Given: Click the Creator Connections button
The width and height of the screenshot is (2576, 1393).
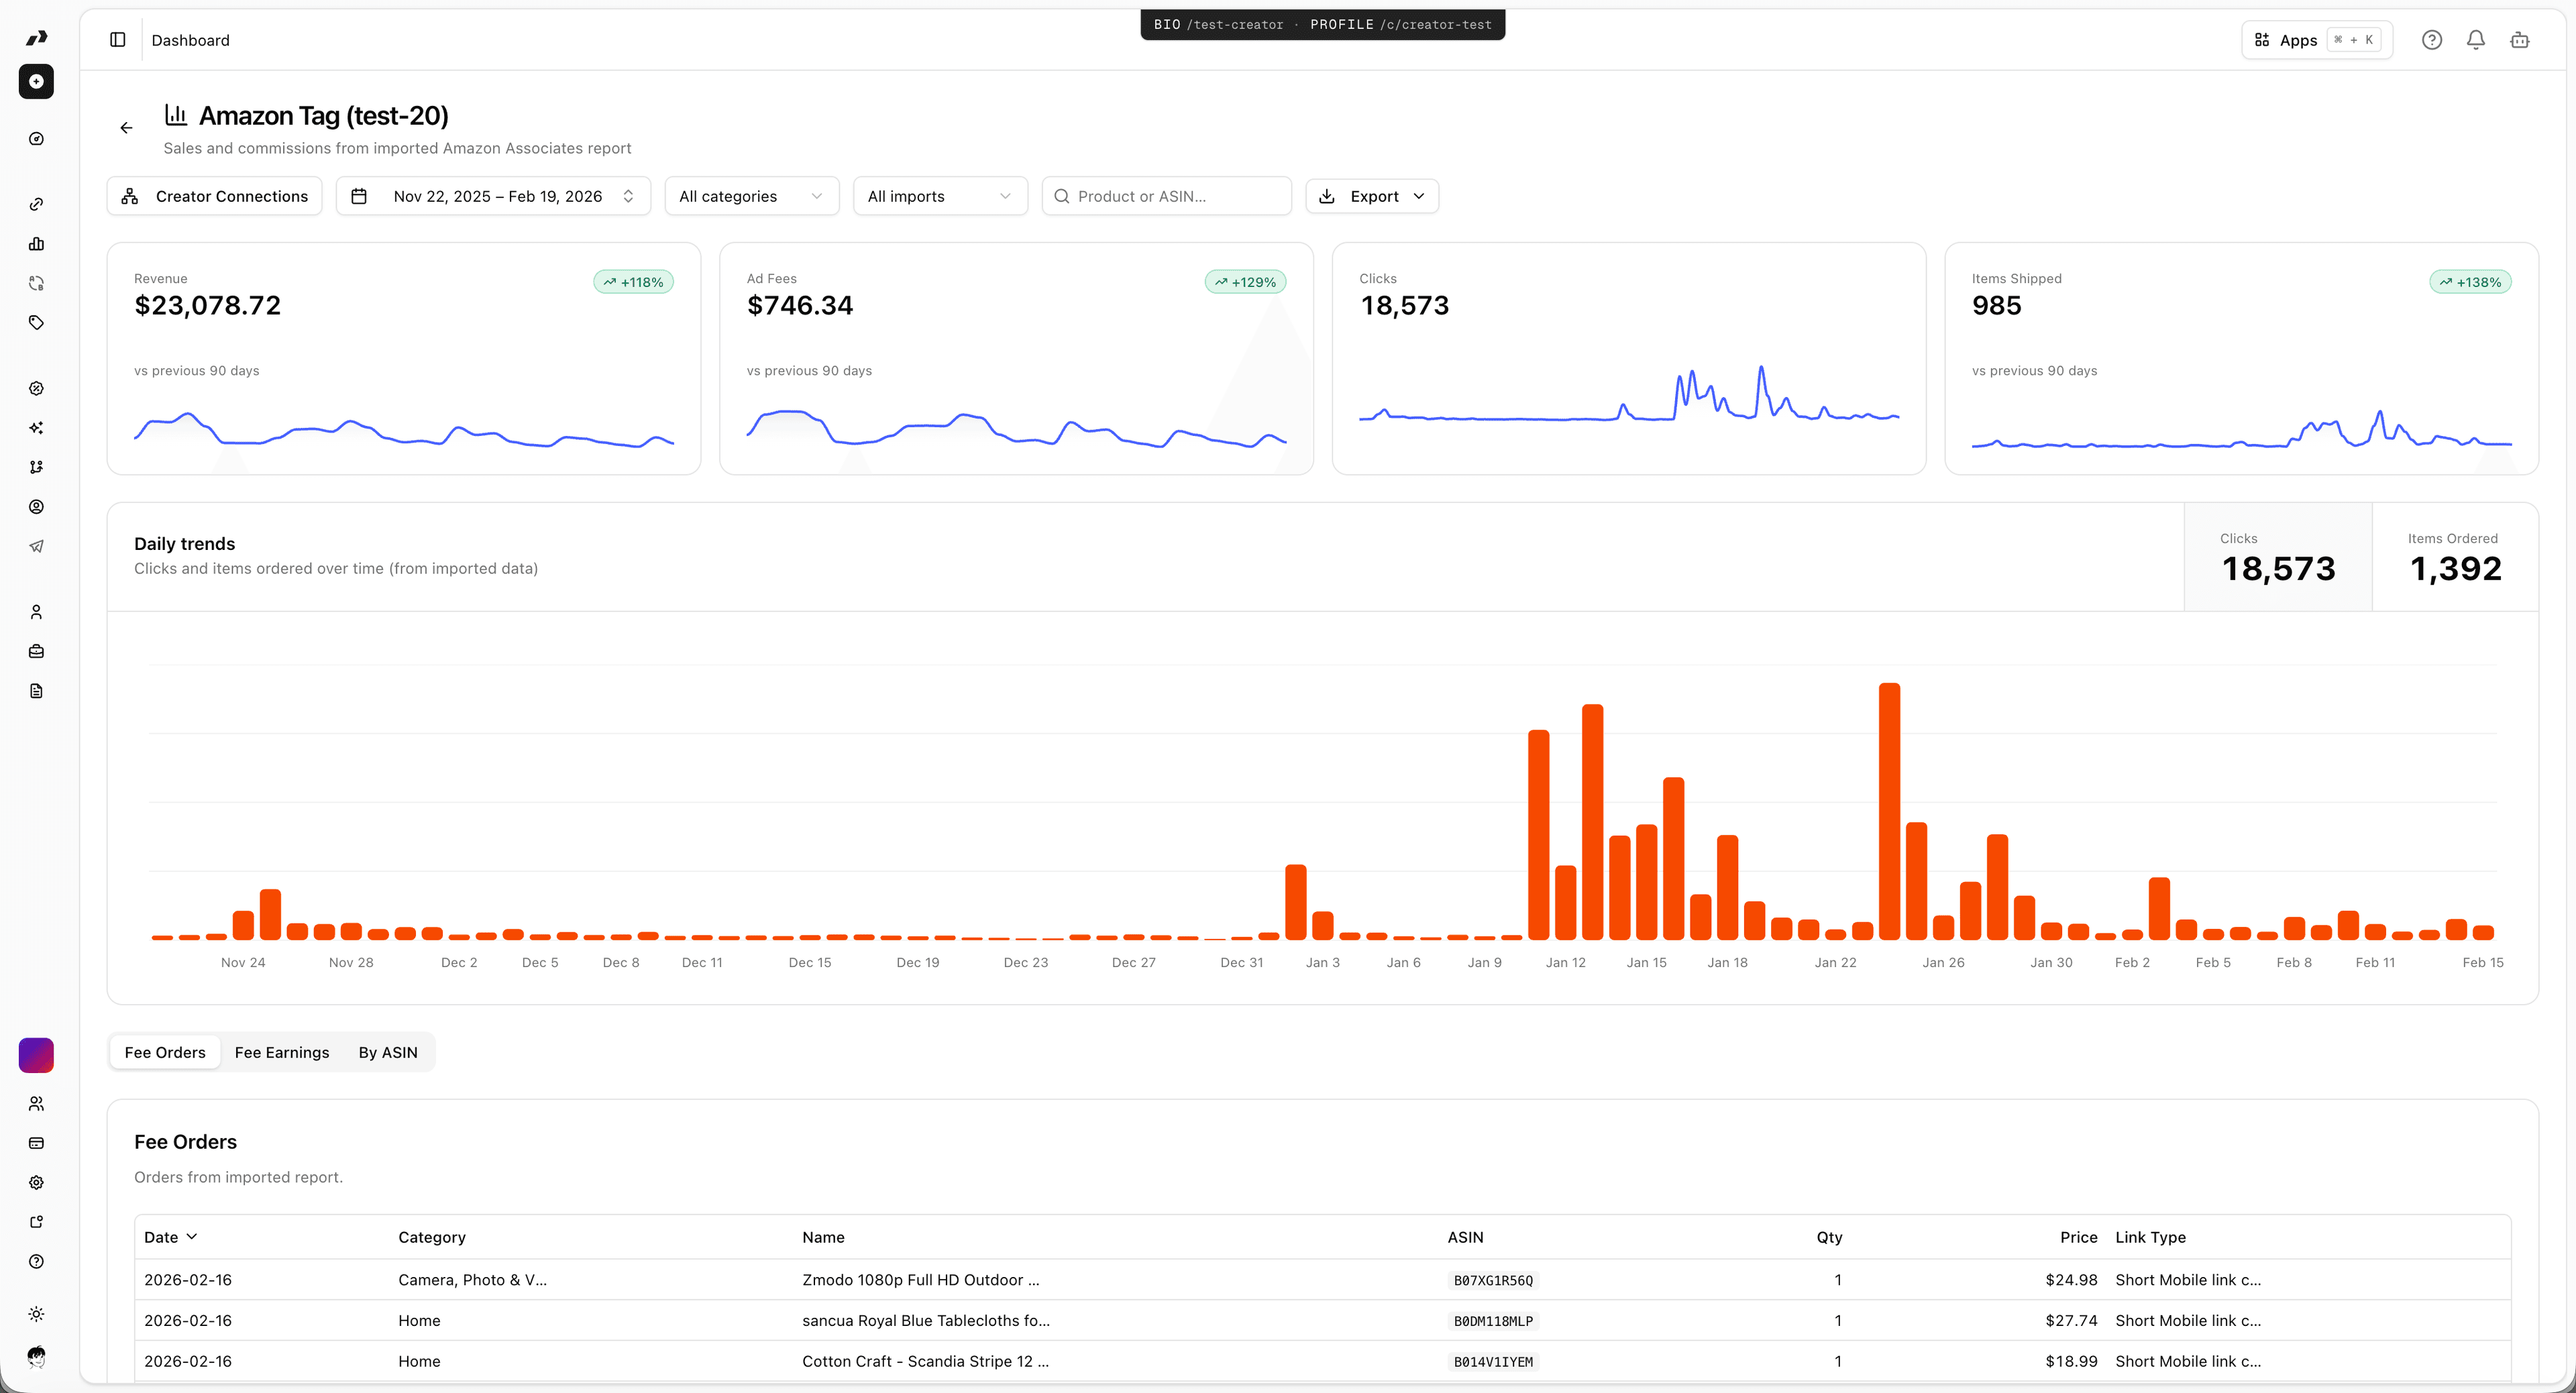Looking at the screenshot, I should click(x=214, y=196).
